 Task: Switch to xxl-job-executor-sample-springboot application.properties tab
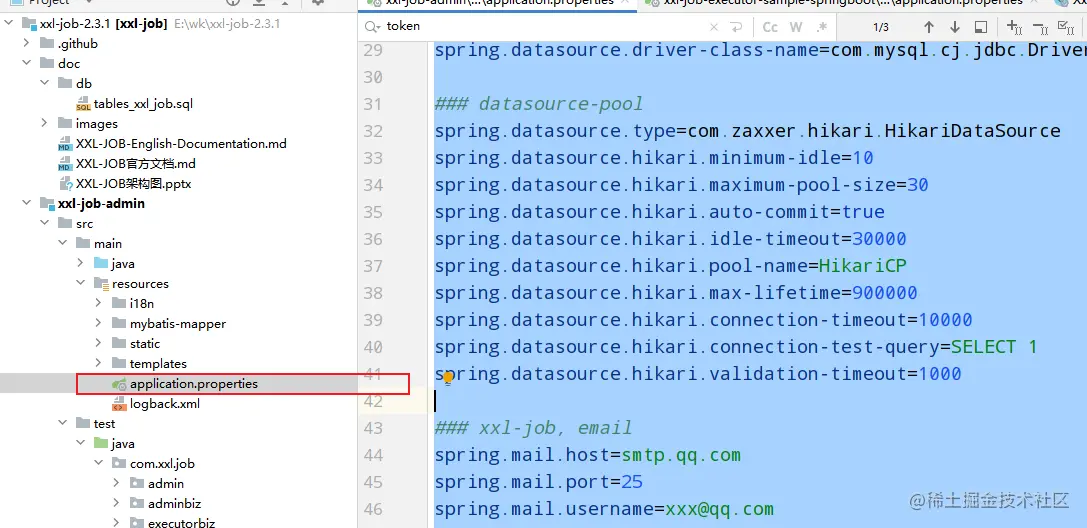point(843,3)
